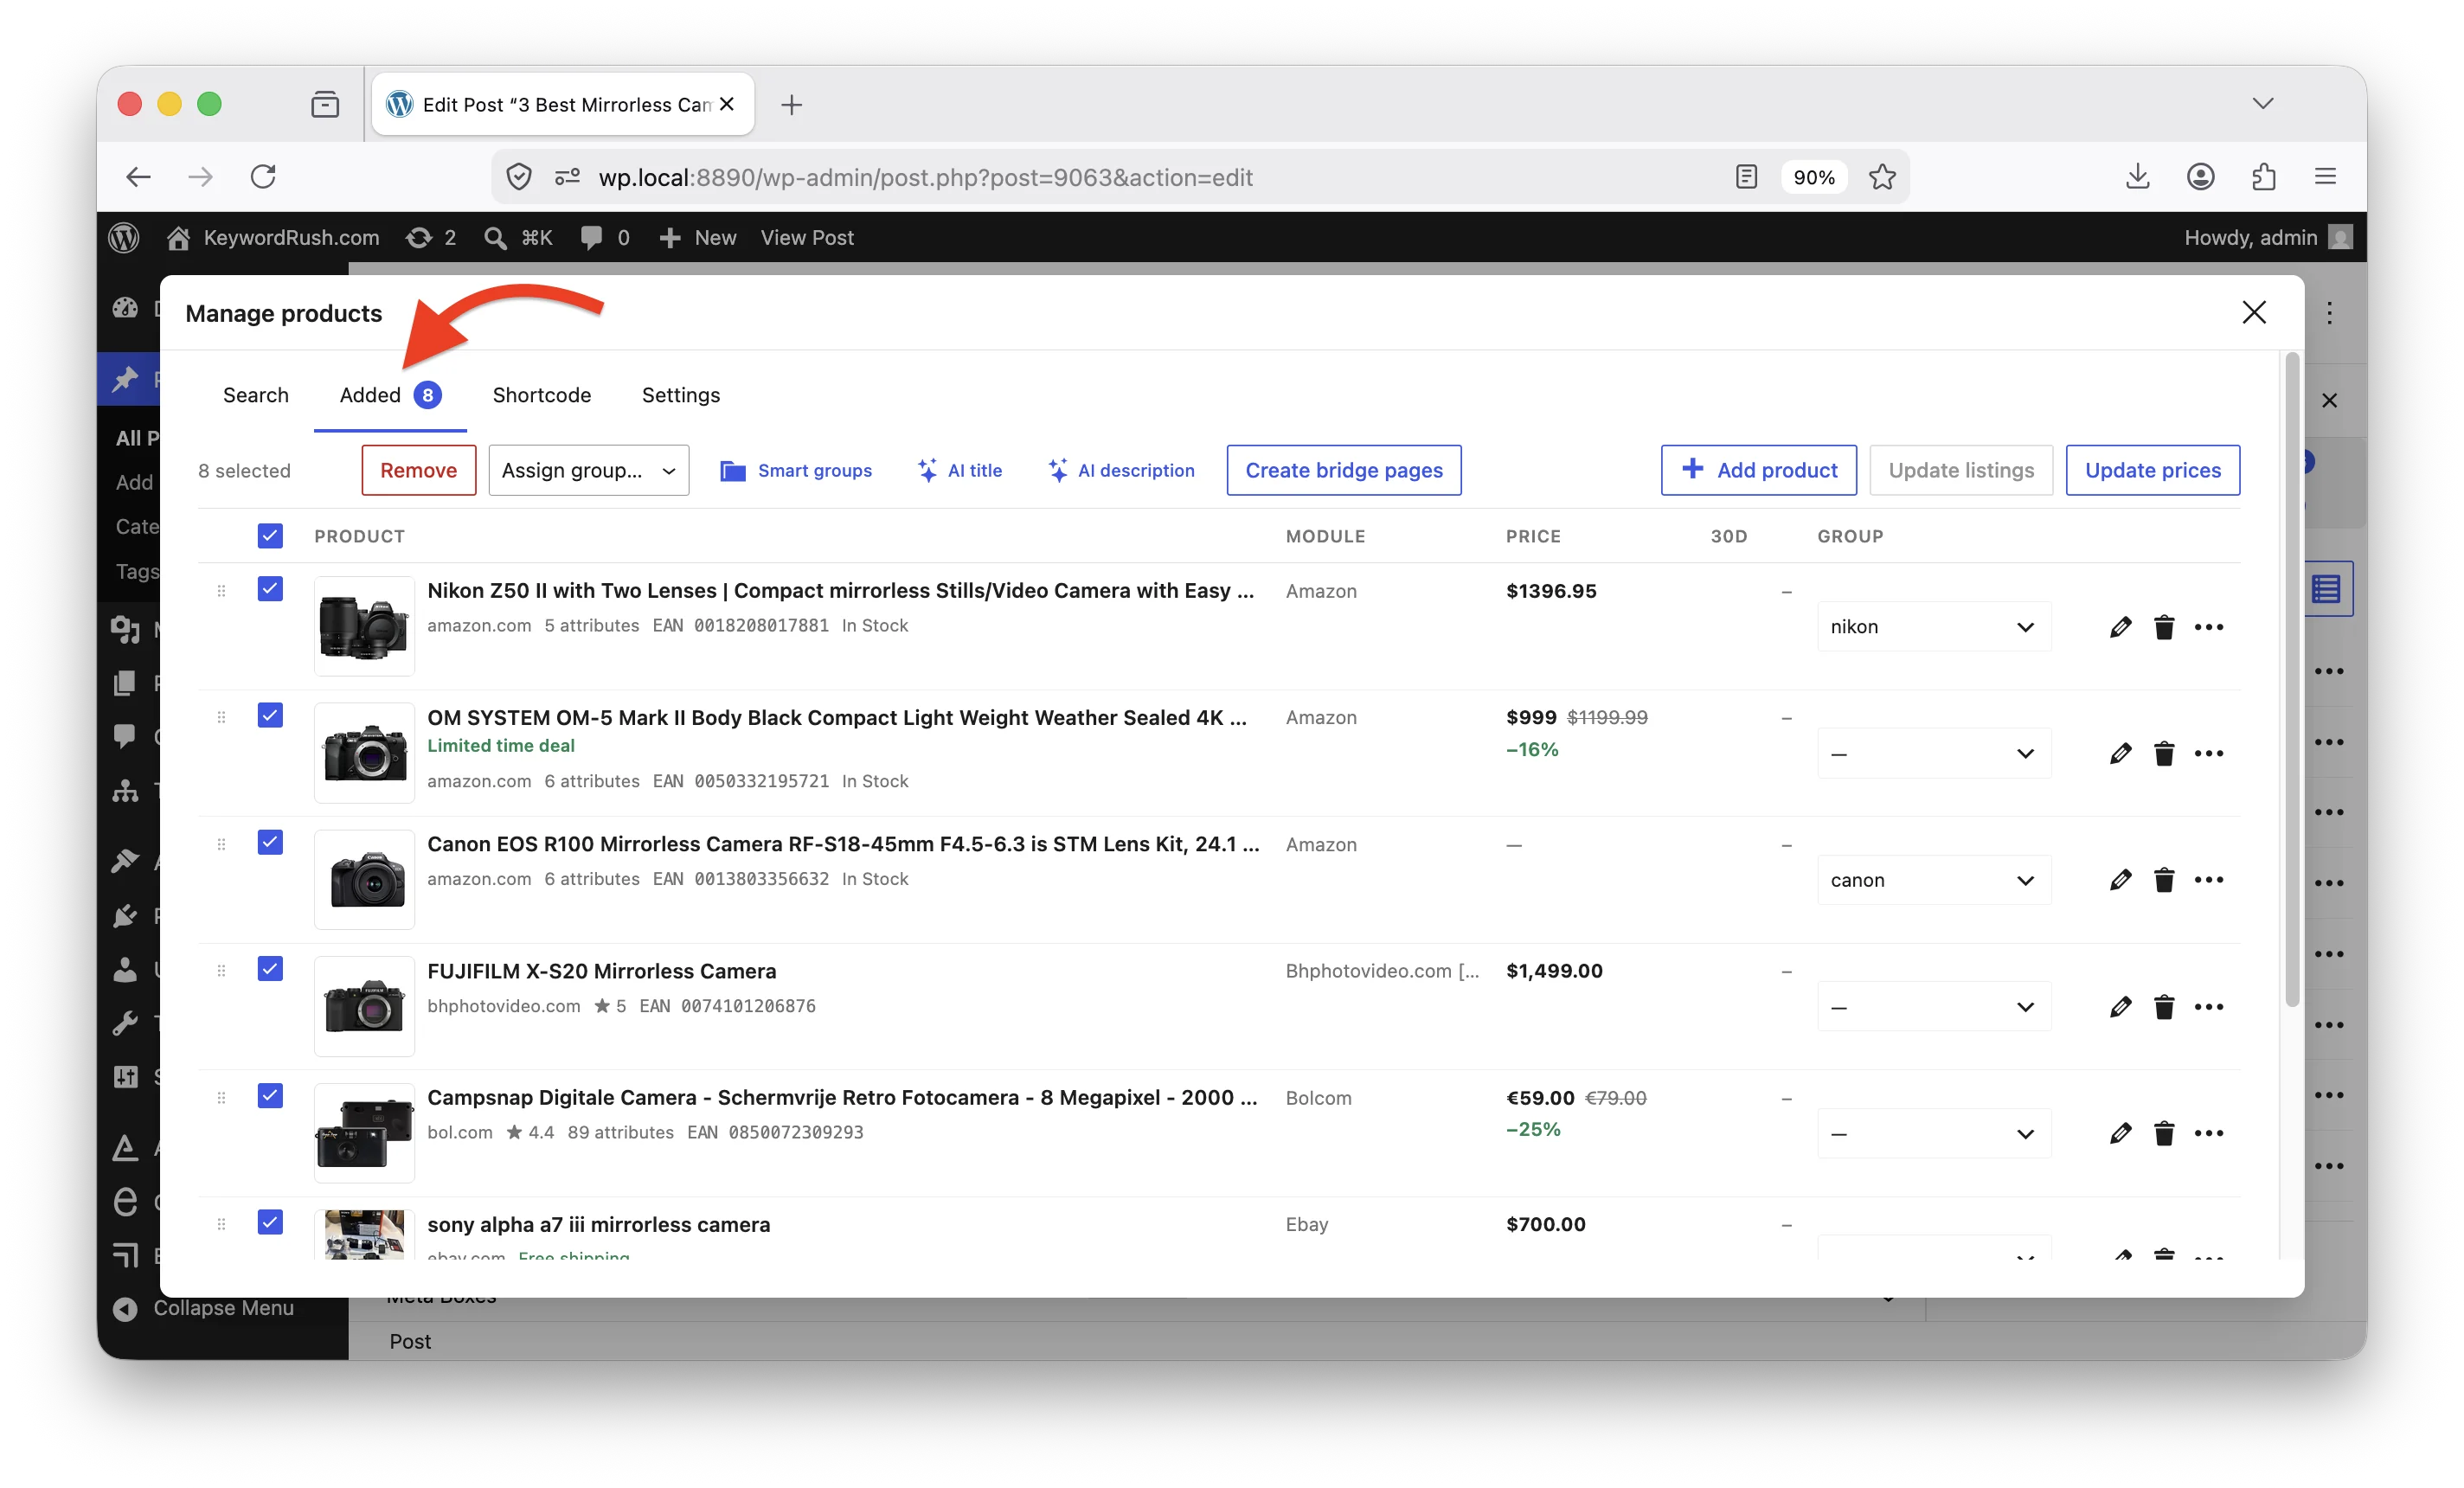This screenshot has width=2464, height=1488.
Task: Click the WordPress logo in admin bar
Action: (x=124, y=237)
